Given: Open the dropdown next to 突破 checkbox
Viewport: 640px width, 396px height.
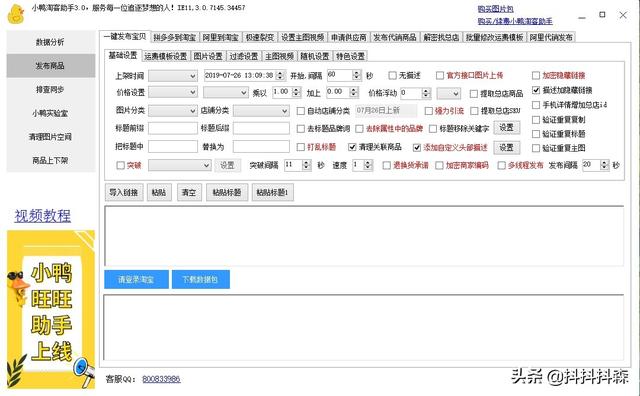Looking at the screenshot, I should [x=180, y=165].
